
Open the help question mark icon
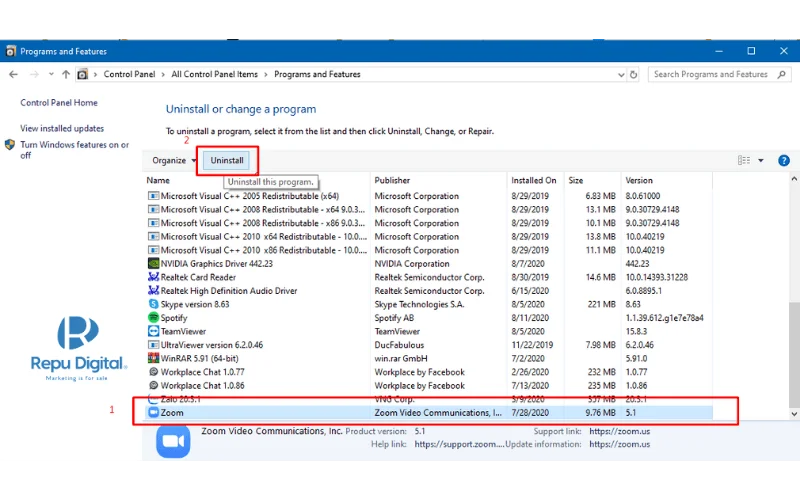[784, 161]
